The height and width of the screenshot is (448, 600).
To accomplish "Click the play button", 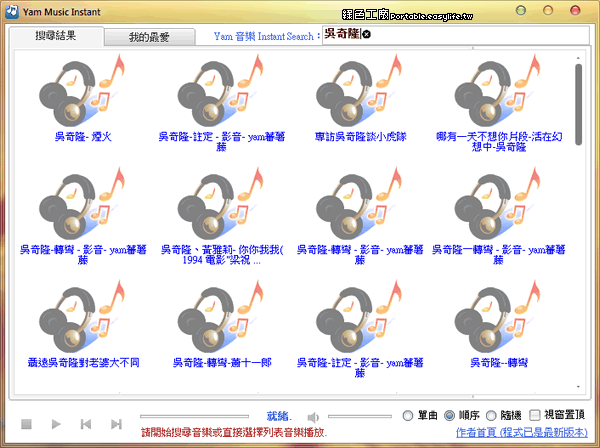I will click(x=56, y=424).
